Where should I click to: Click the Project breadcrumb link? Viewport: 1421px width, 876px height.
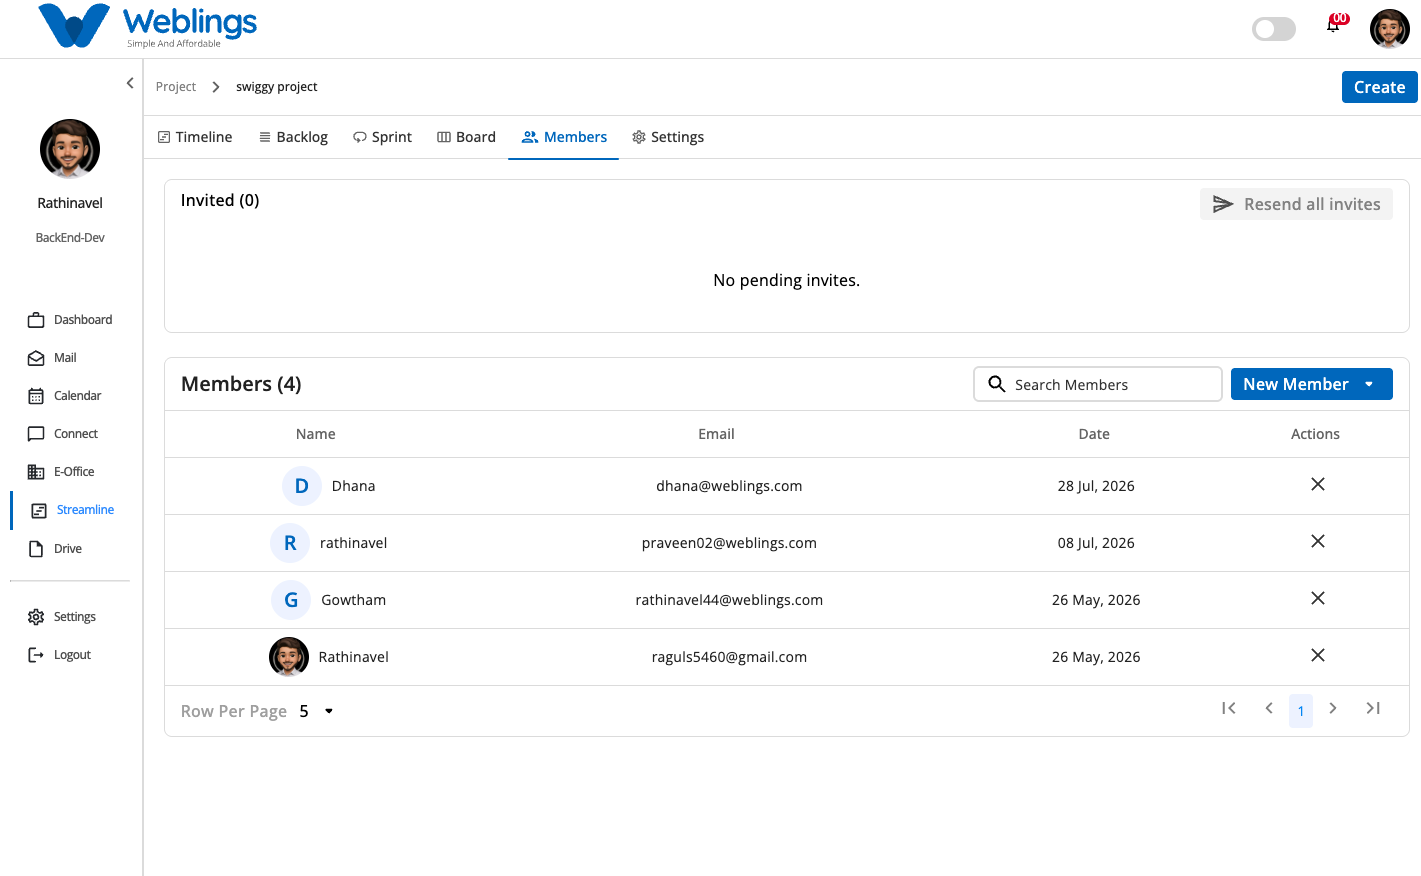coord(176,87)
